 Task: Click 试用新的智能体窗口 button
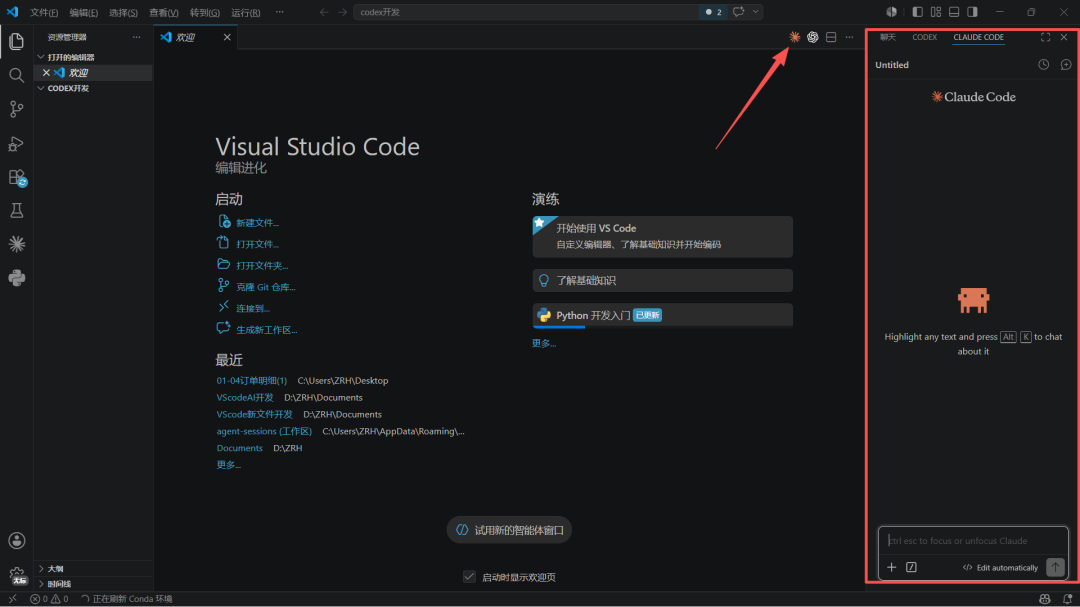coord(510,530)
